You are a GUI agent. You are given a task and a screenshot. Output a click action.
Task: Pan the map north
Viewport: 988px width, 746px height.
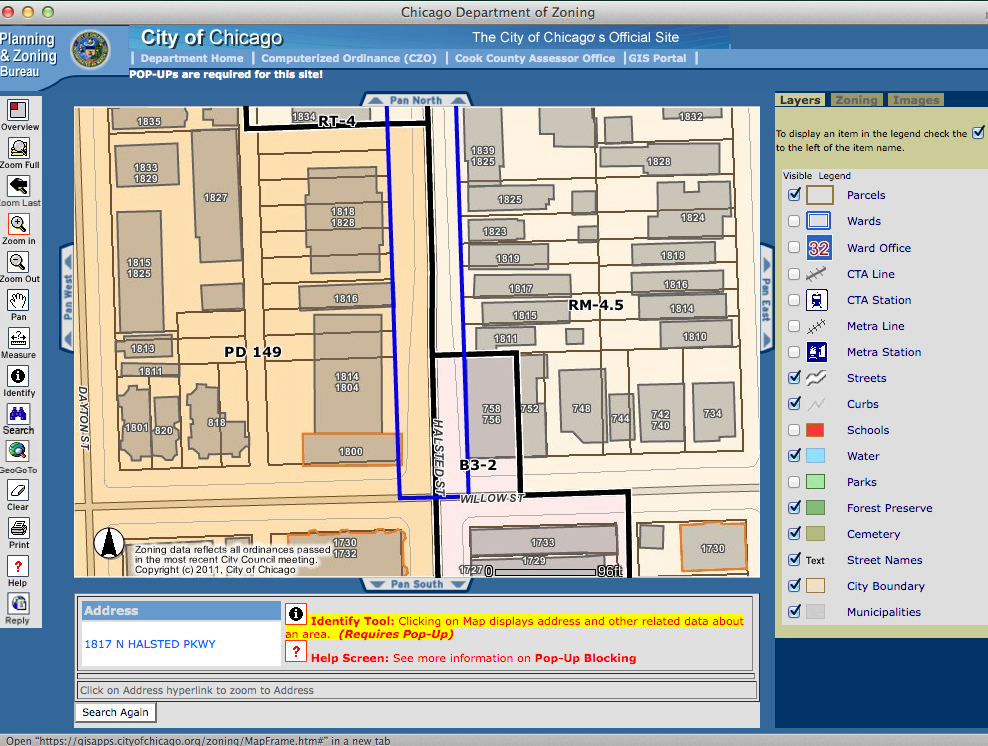coord(416,100)
